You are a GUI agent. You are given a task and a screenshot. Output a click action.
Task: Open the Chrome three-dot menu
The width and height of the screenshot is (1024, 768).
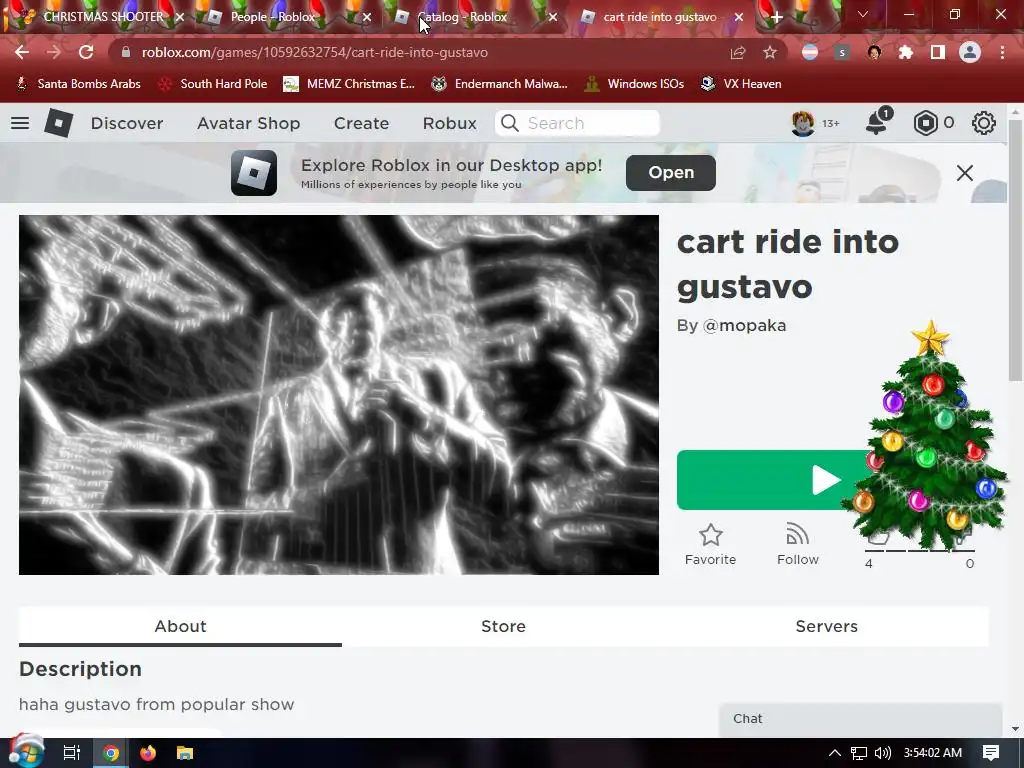pyautogui.click(x=1002, y=52)
